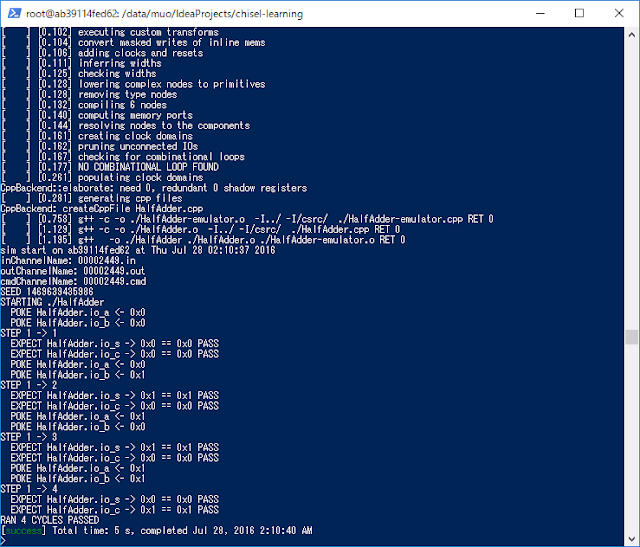Screen dimensions: 640x547
Task: Click the 'CppBackend::elaborate' line
Action: pos(153,188)
